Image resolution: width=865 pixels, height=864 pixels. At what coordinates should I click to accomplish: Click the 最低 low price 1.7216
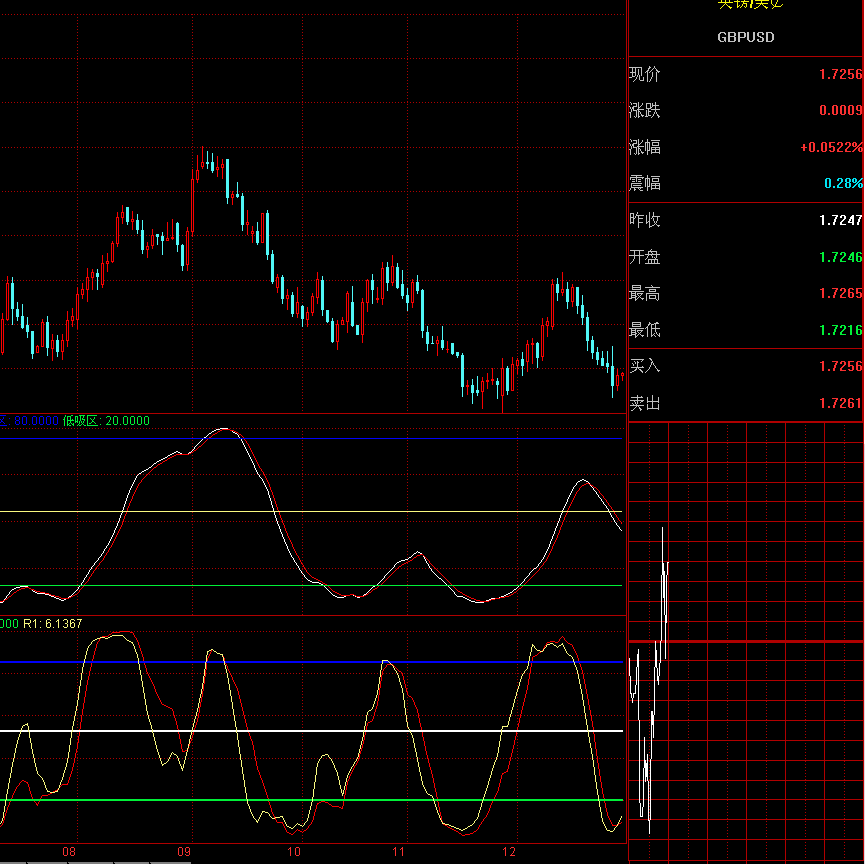click(839, 330)
